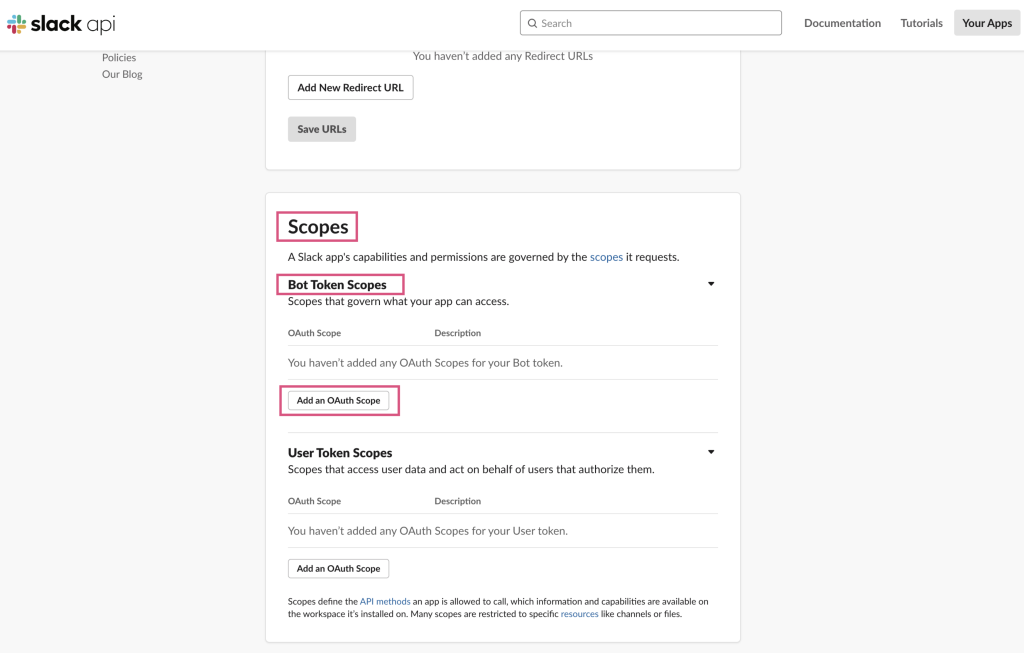The image size is (1024, 653).
Task: Open Policies in the sidebar
Action: pyautogui.click(x=119, y=58)
